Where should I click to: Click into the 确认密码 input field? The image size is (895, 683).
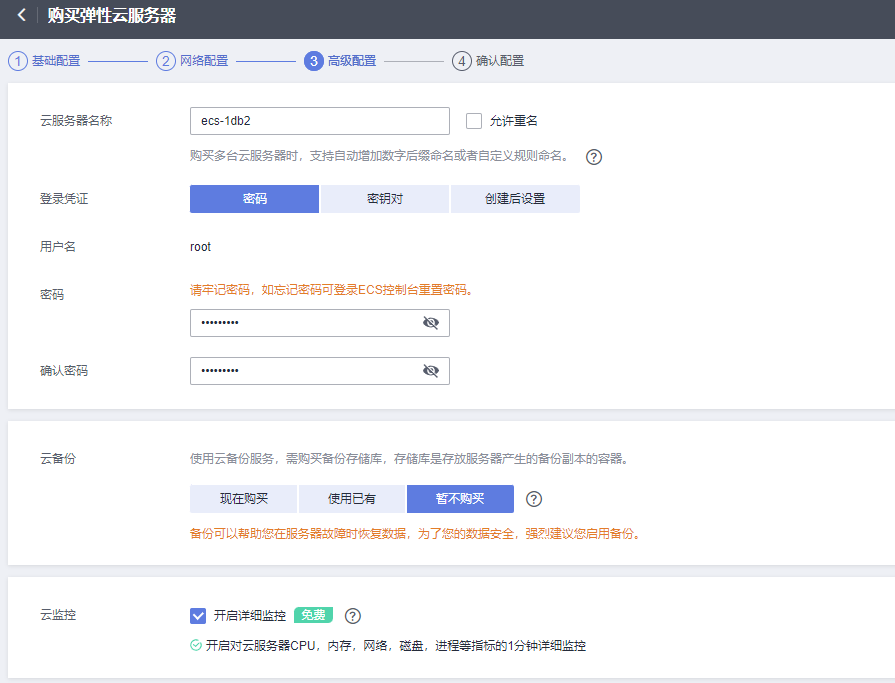(320, 371)
